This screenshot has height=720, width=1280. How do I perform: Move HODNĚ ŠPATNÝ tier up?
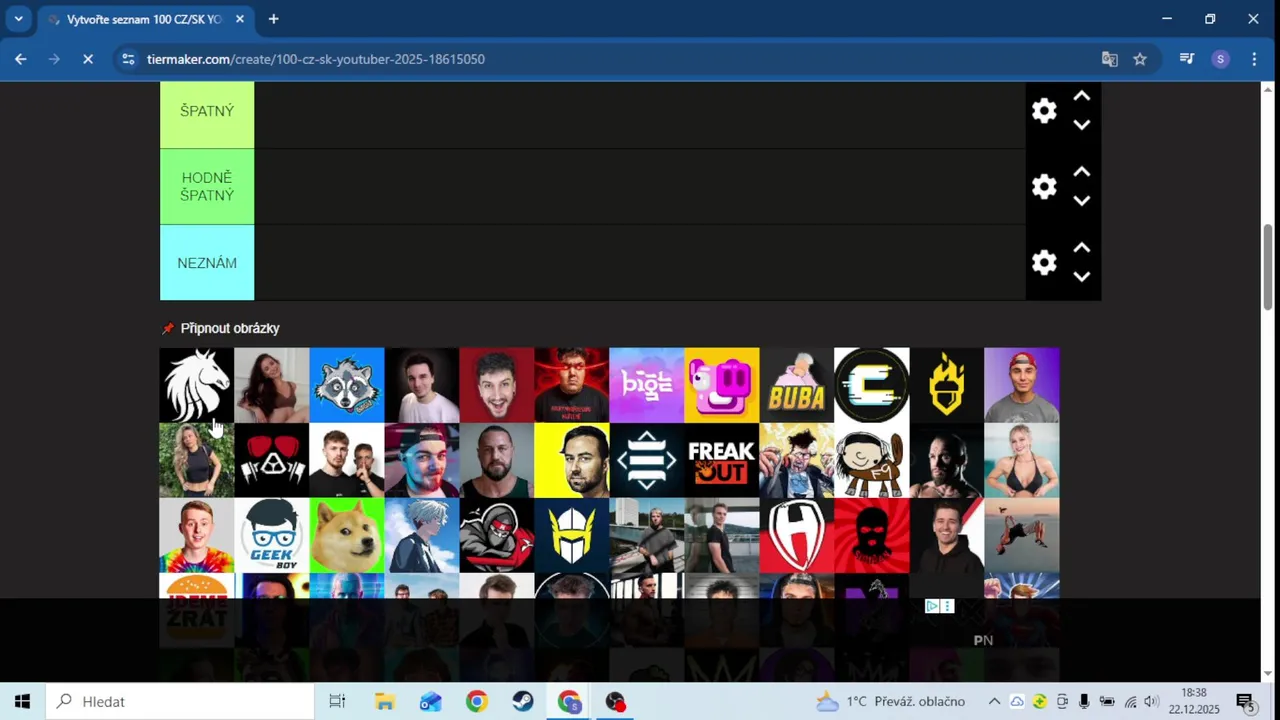(x=1081, y=173)
